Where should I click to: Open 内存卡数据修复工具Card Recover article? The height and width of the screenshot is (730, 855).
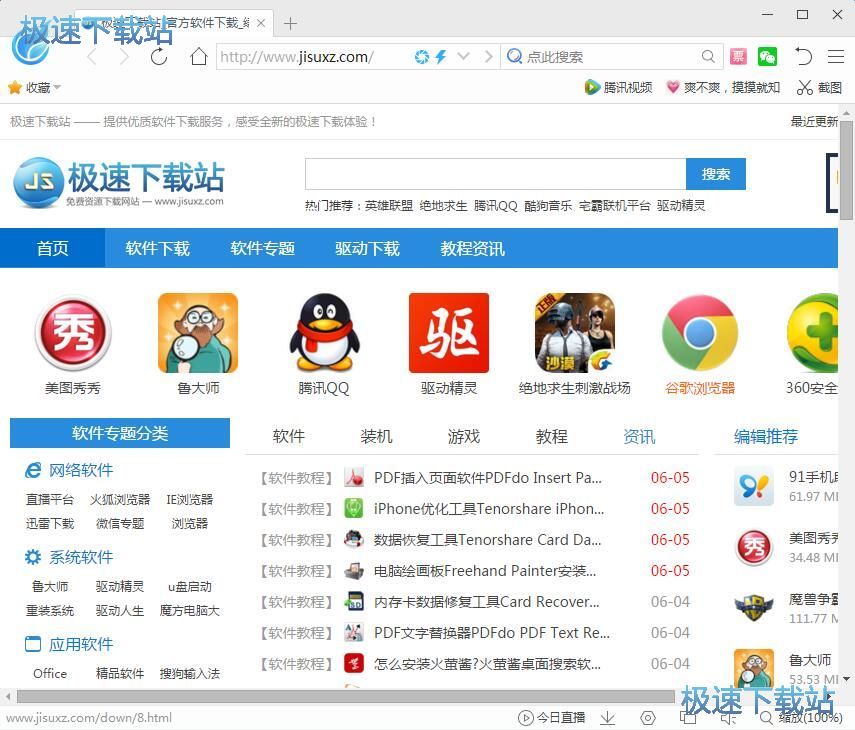[486, 602]
